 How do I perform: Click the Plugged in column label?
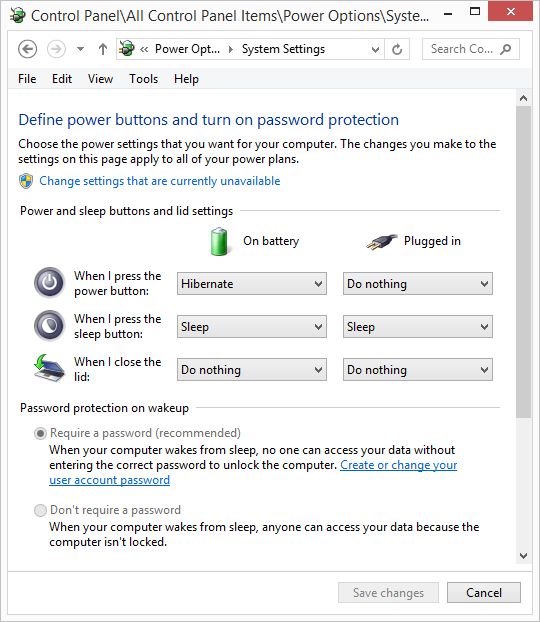click(432, 241)
